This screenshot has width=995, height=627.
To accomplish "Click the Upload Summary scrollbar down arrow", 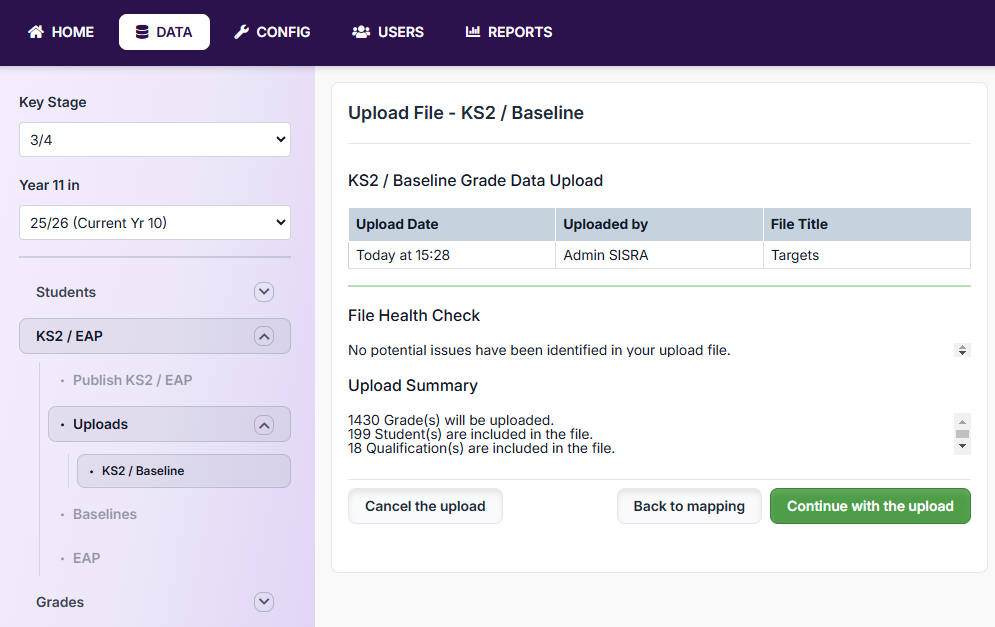I will pos(963,447).
